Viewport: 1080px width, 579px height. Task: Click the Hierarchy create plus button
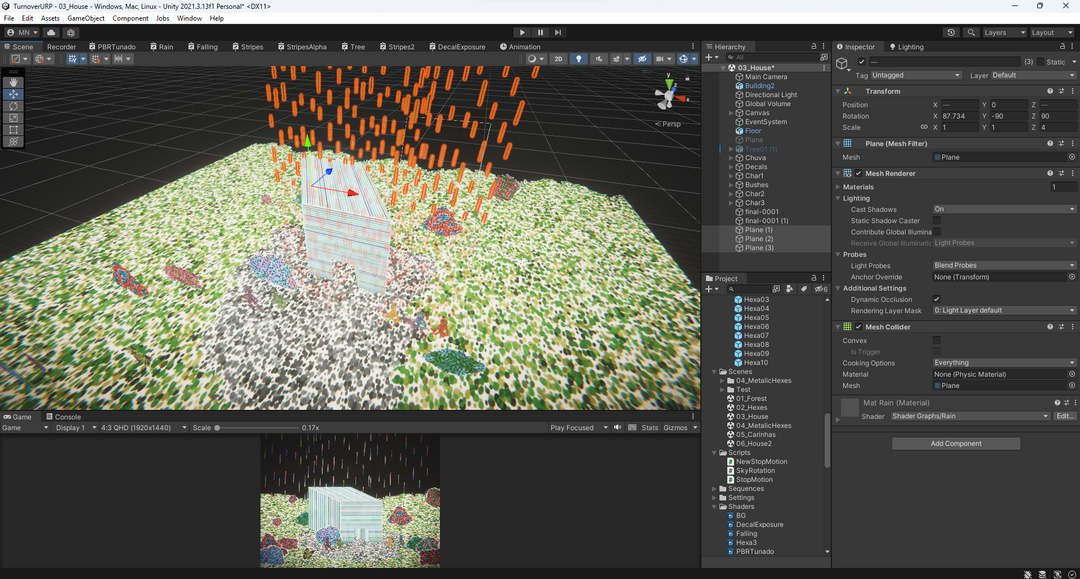709,57
